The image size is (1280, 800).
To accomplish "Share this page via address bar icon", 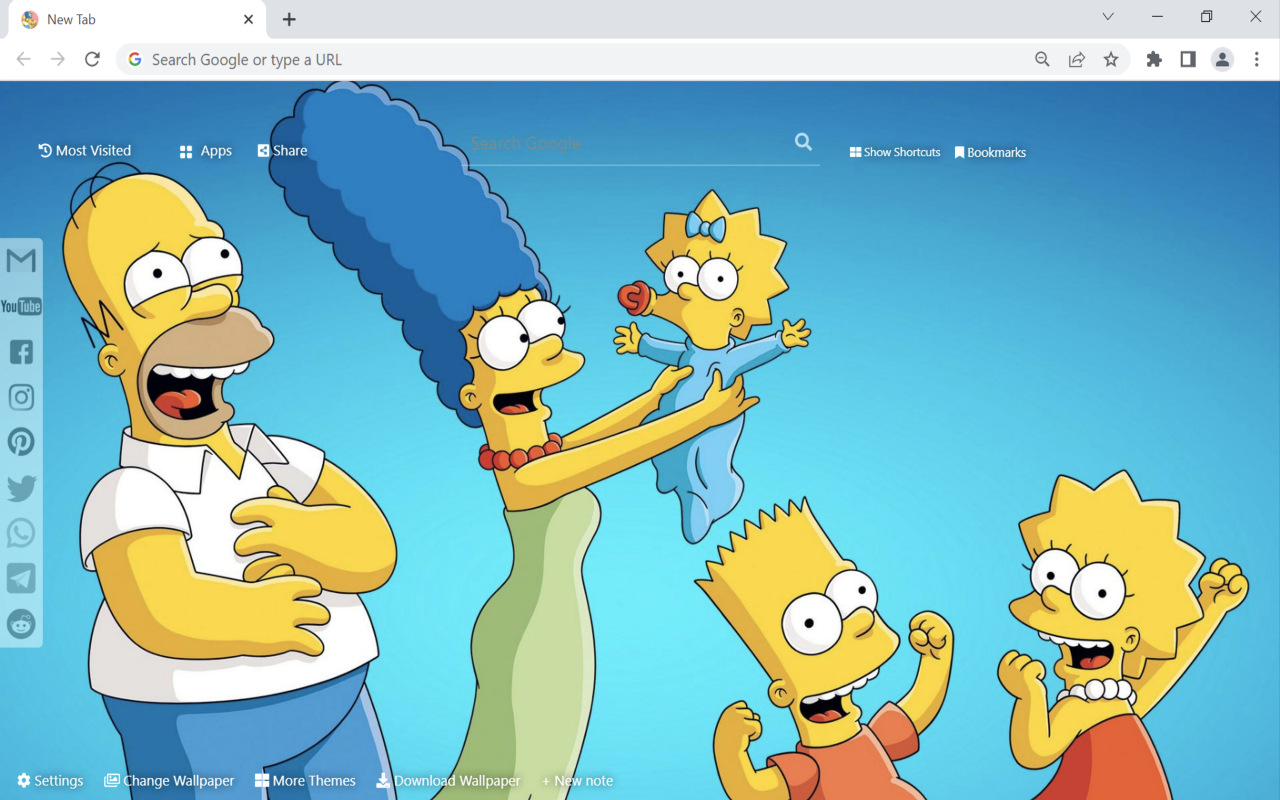I will [x=1077, y=60].
